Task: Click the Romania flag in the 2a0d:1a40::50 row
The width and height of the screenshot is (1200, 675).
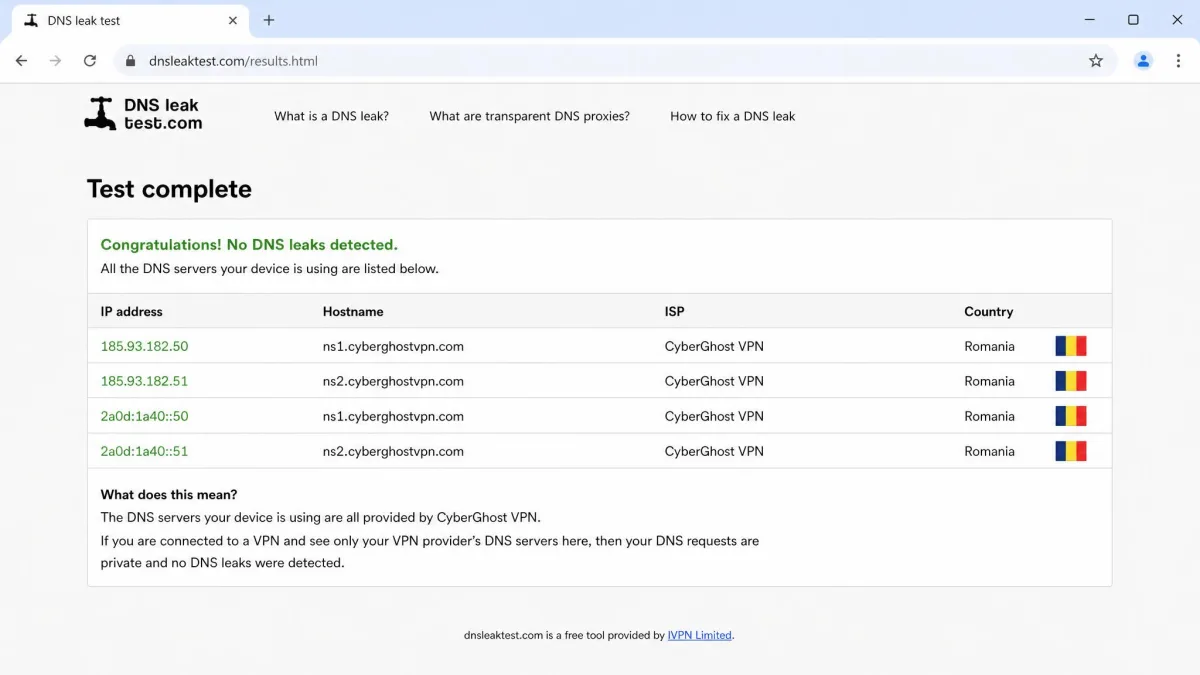Action: (1071, 416)
